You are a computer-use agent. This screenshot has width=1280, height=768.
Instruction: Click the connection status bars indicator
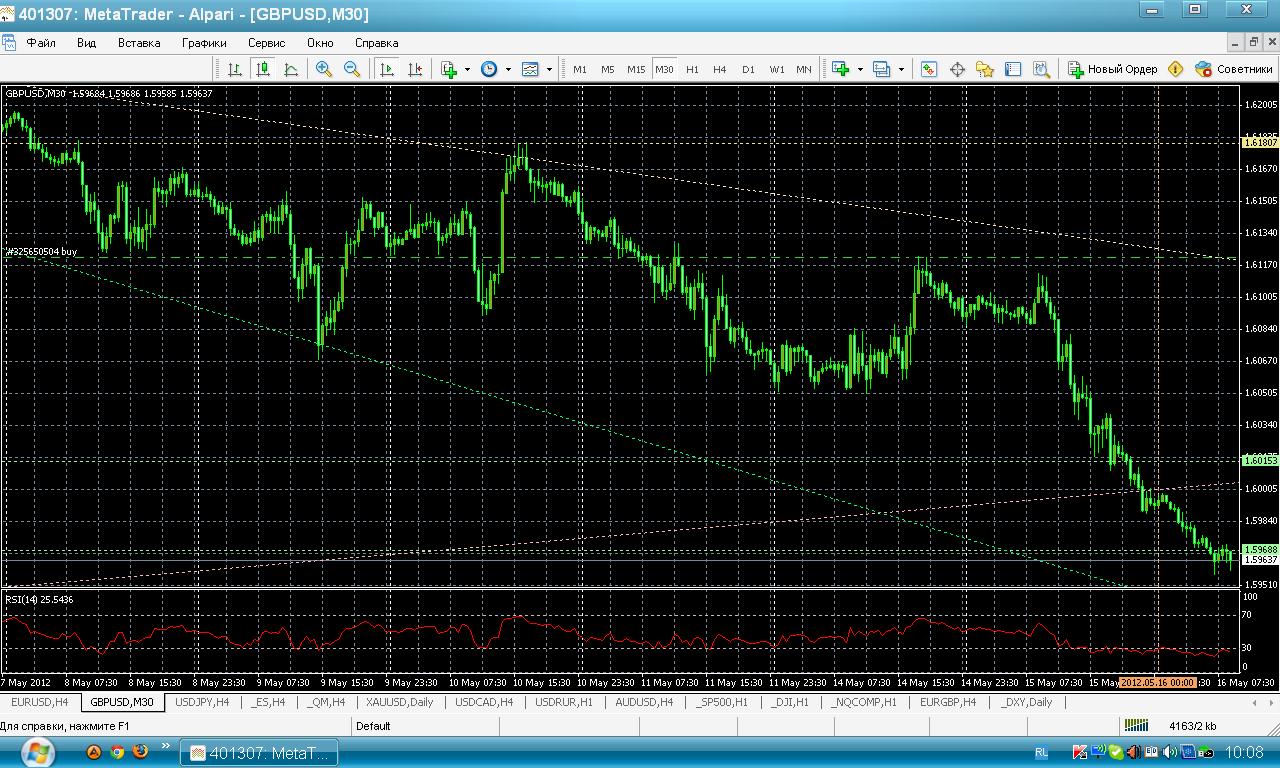(x=1136, y=726)
